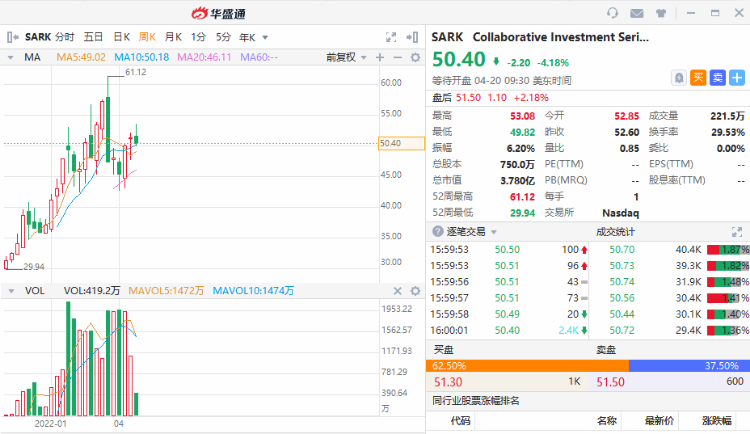Click the 同行业股票涨幅排名 section heading
This screenshot has height=434, width=750.
pos(476,401)
